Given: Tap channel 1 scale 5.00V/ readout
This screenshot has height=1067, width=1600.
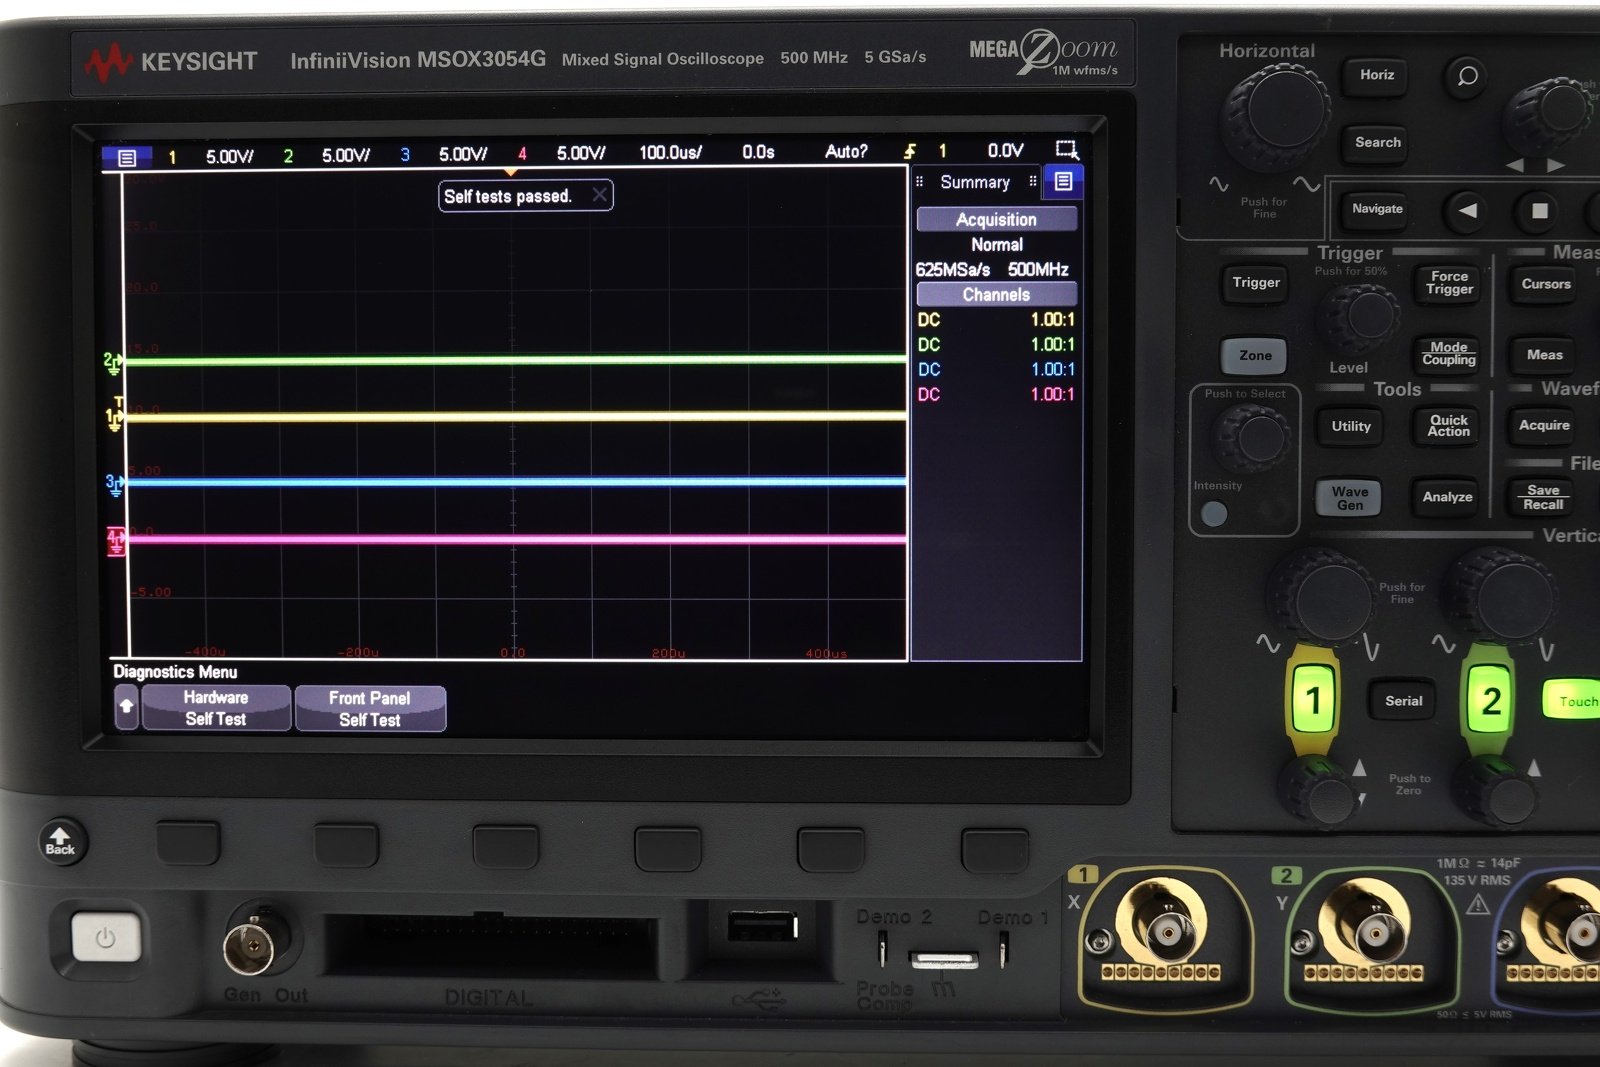Looking at the screenshot, I should click(x=229, y=156).
